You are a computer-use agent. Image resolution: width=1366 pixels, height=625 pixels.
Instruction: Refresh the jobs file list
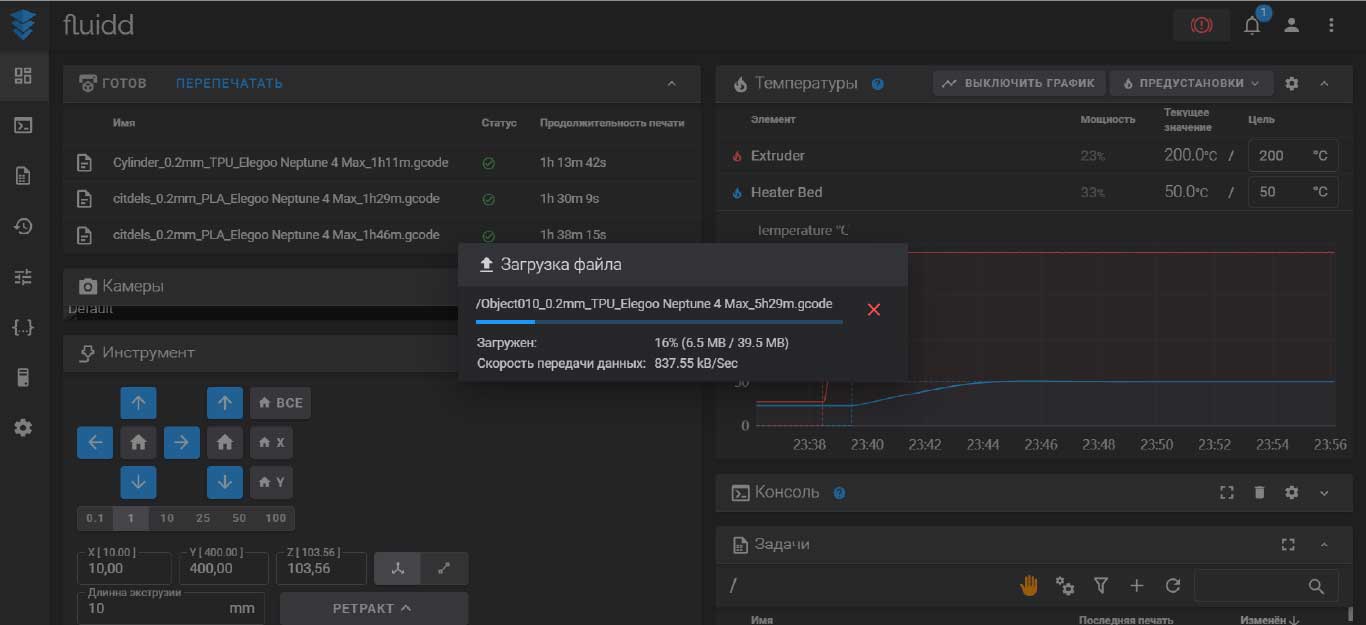coord(1173,586)
